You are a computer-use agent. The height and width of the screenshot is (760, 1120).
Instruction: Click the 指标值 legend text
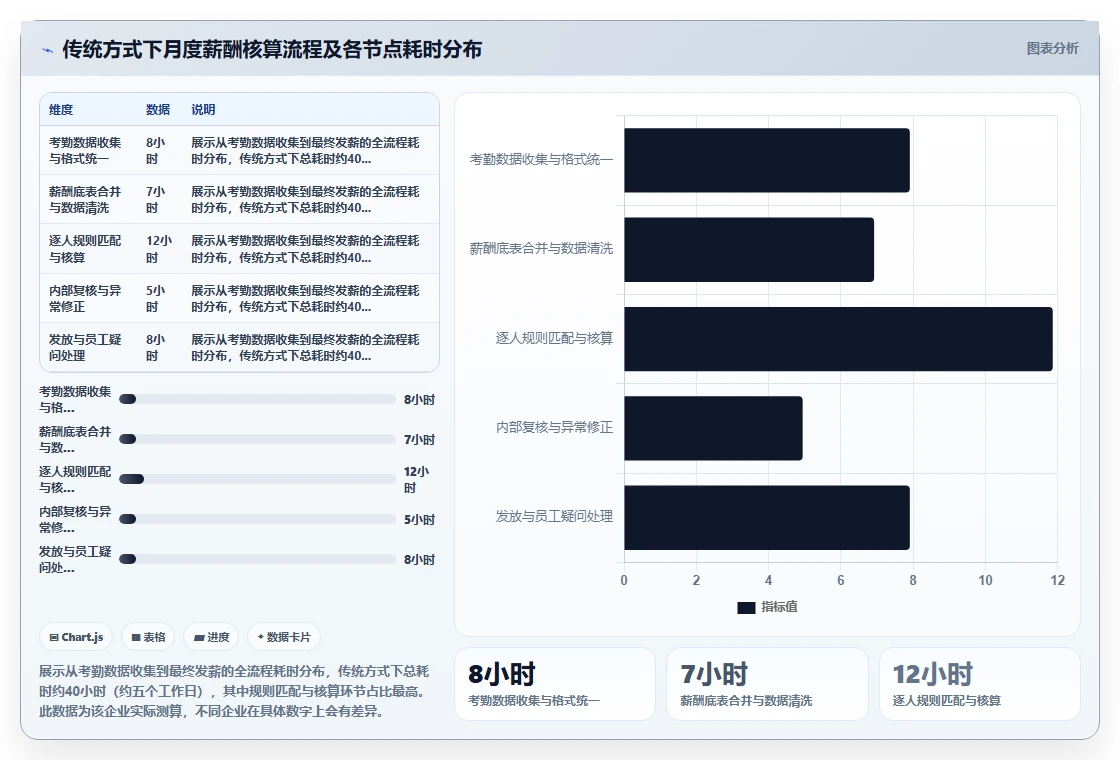(x=779, y=607)
